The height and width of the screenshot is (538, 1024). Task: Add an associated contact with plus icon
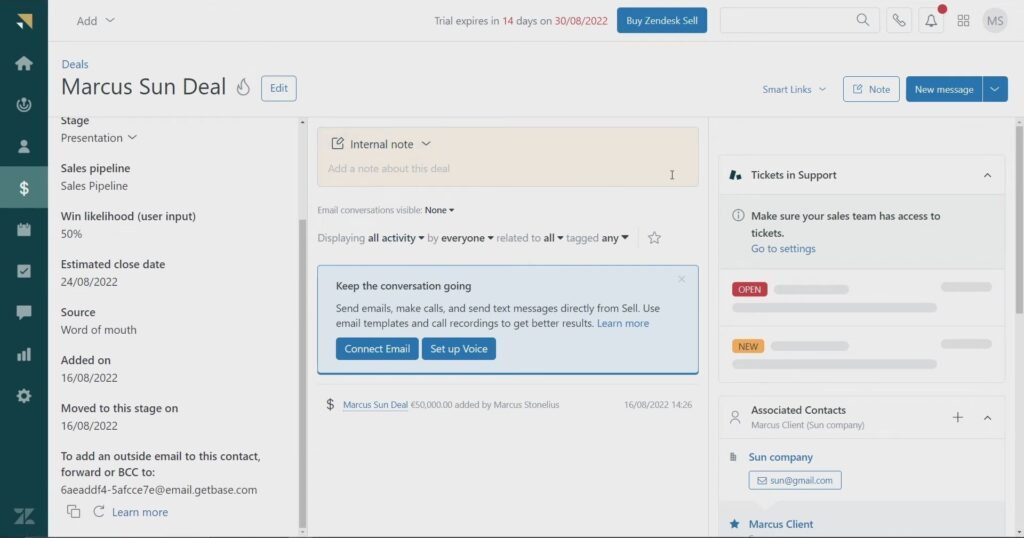point(957,417)
